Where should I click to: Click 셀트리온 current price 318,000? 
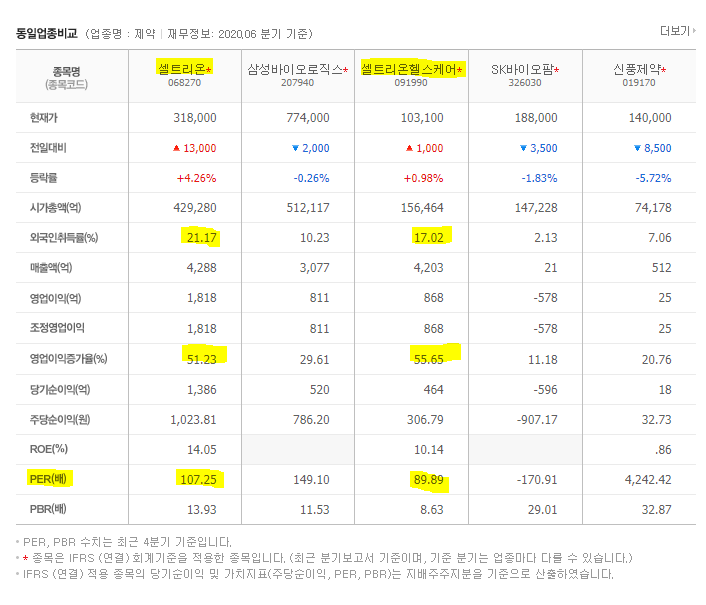195,118
